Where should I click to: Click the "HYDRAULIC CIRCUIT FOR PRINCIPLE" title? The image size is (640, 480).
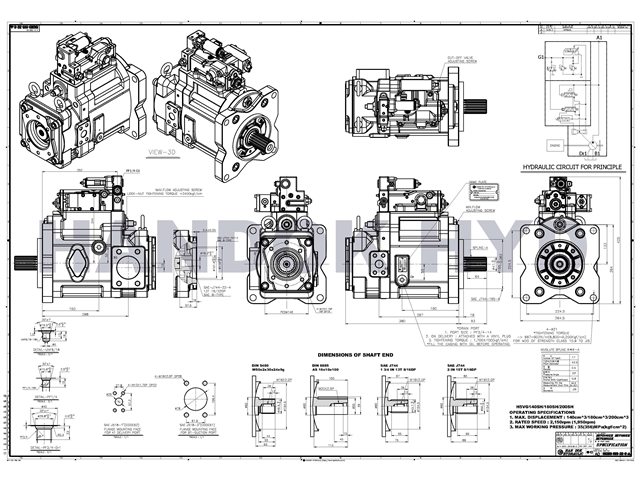click(572, 167)
